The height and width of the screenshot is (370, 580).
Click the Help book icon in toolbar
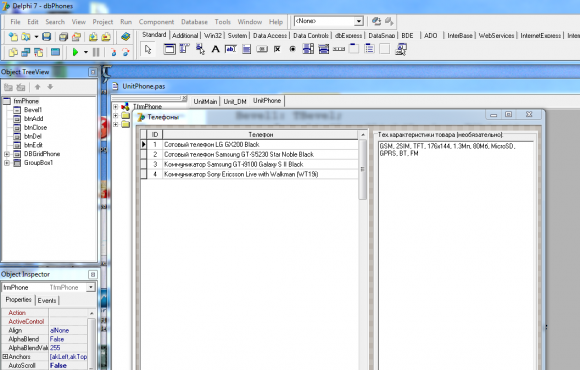(125, 37)
